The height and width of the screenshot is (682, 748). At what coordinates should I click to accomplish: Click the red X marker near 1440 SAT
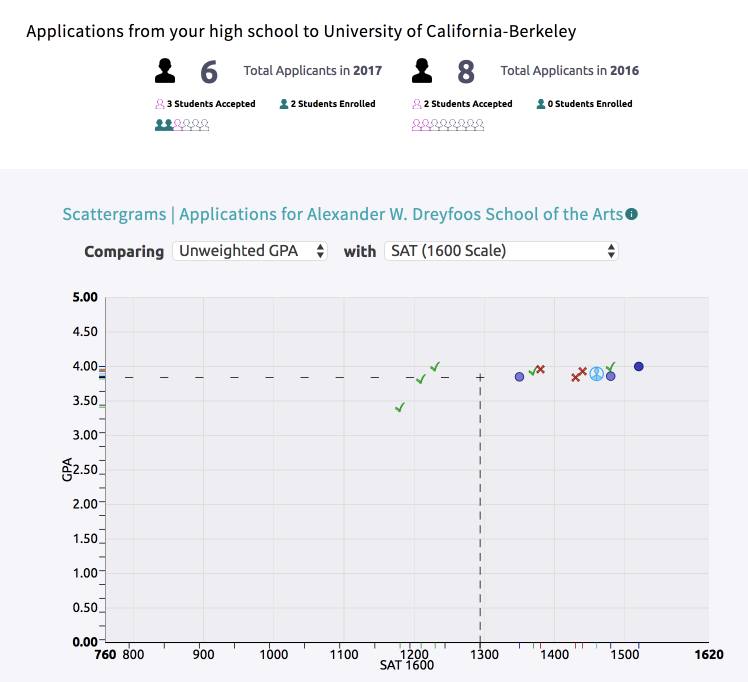pos(582,371)
